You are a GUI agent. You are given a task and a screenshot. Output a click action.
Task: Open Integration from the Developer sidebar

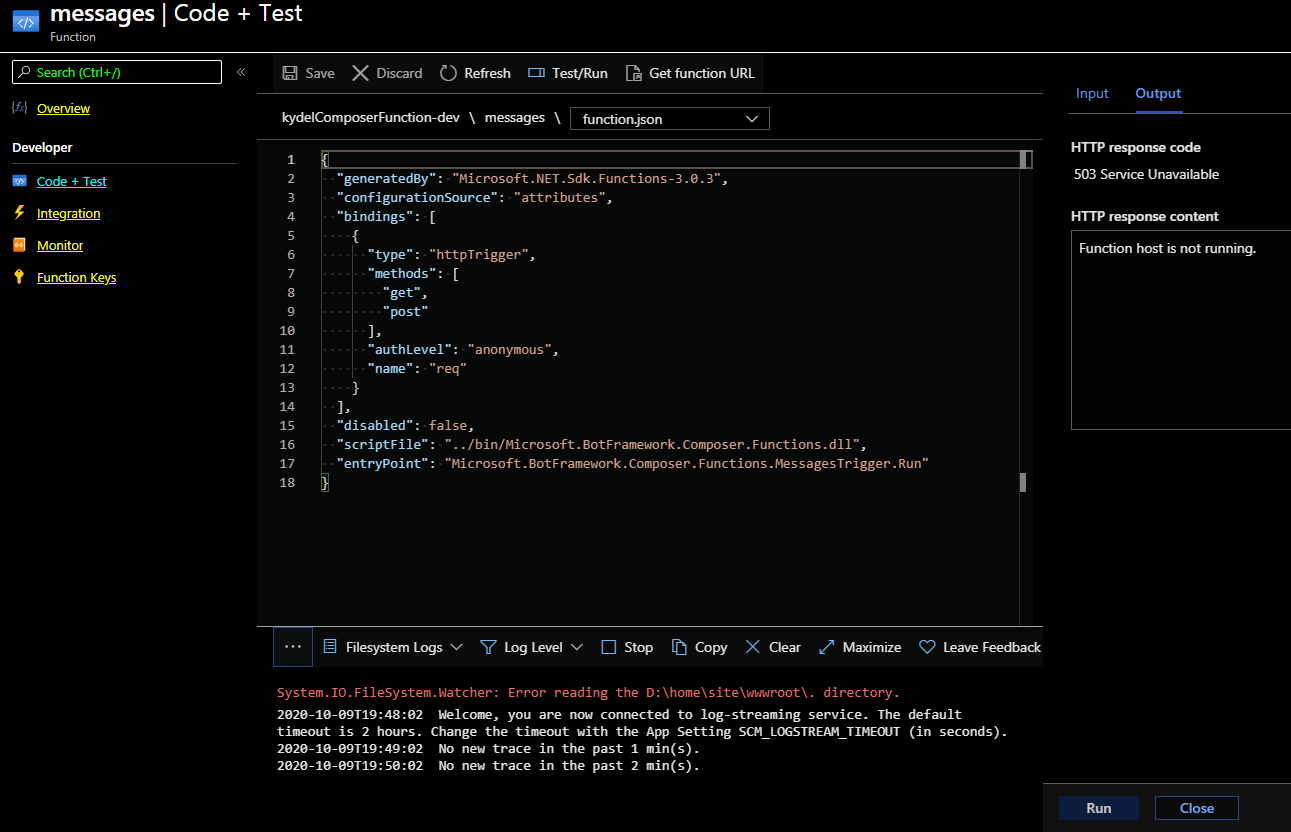click(68, 213)
